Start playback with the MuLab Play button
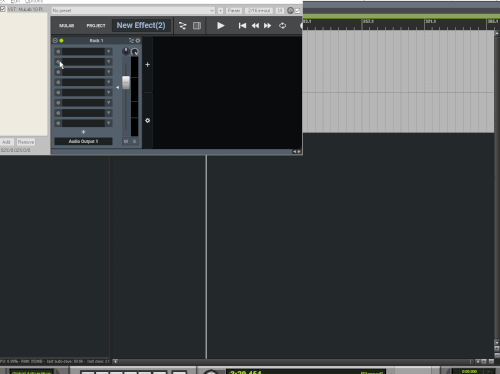The image size is (500, 374). (220, 26)
